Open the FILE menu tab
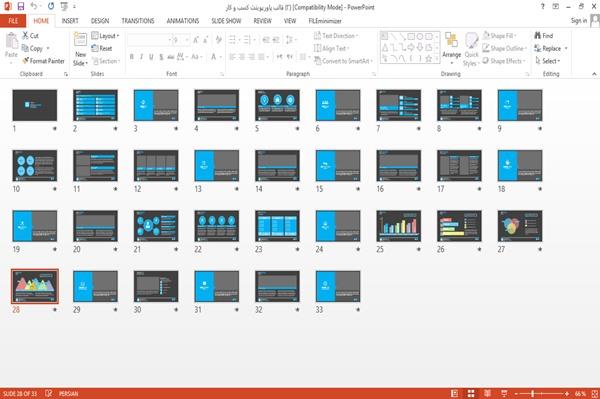 click(13, 21)
